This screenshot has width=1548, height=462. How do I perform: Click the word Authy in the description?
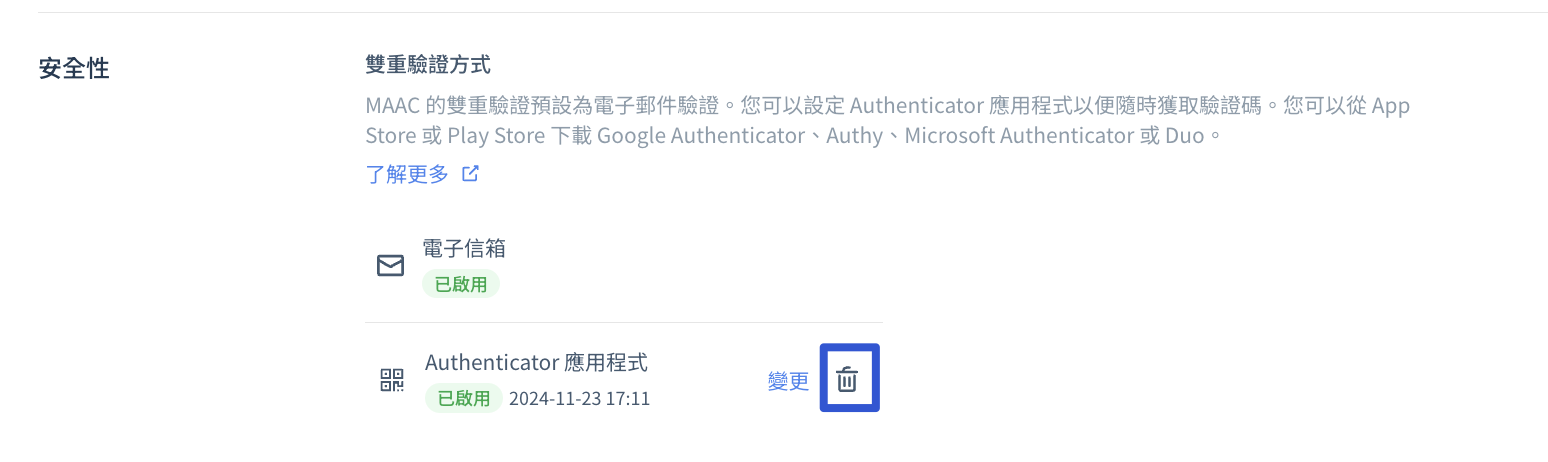tap(855, 135)
